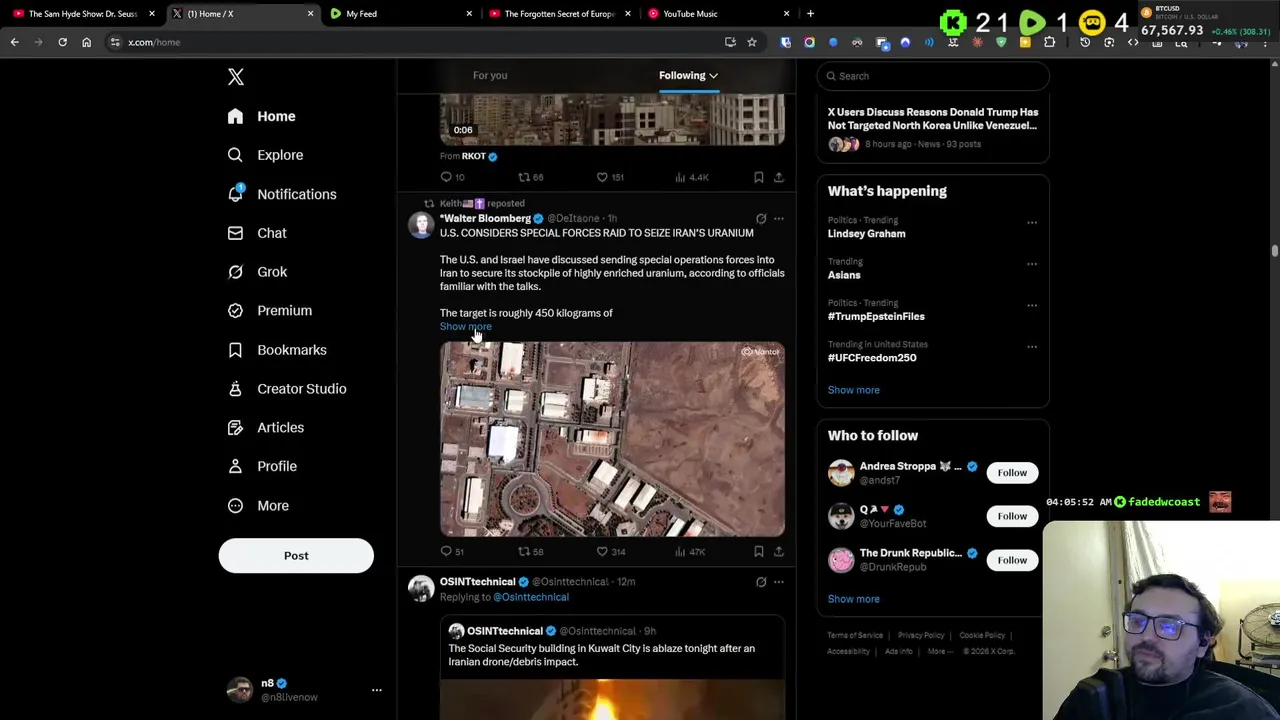The image size is (1280, 720).
Task: Open more options on Walter Bloomberg post
Action: coord(779,219)
